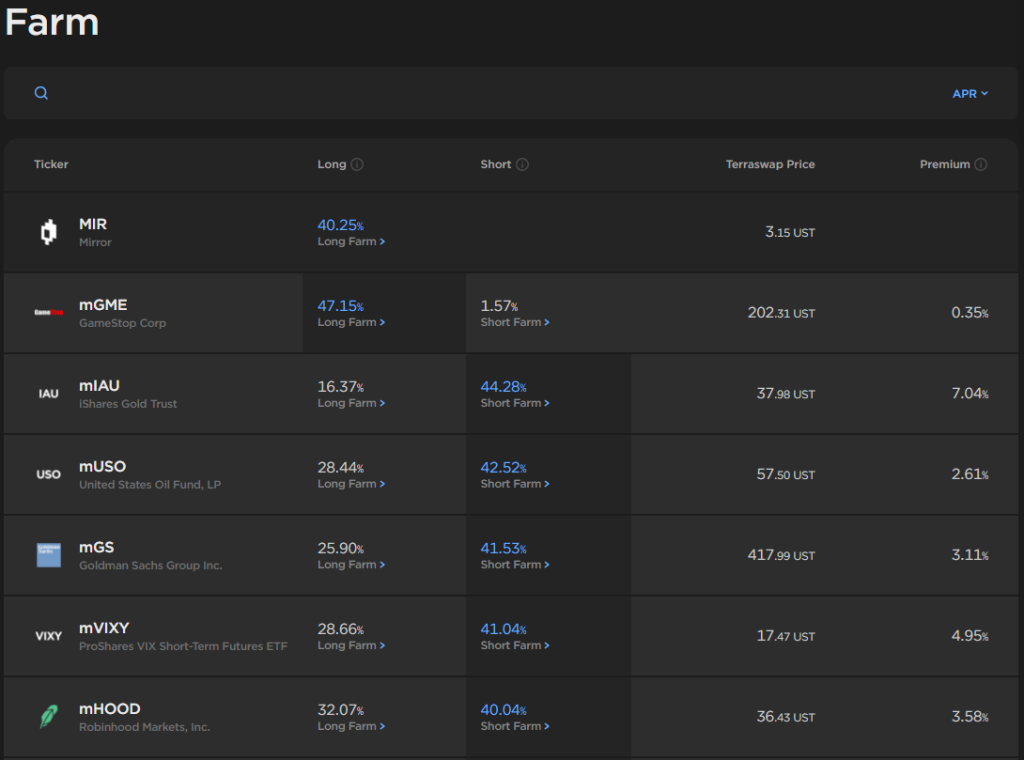1024x760 pixels.
Task: Click the MIR Mirror token icon
Action: 49,232
